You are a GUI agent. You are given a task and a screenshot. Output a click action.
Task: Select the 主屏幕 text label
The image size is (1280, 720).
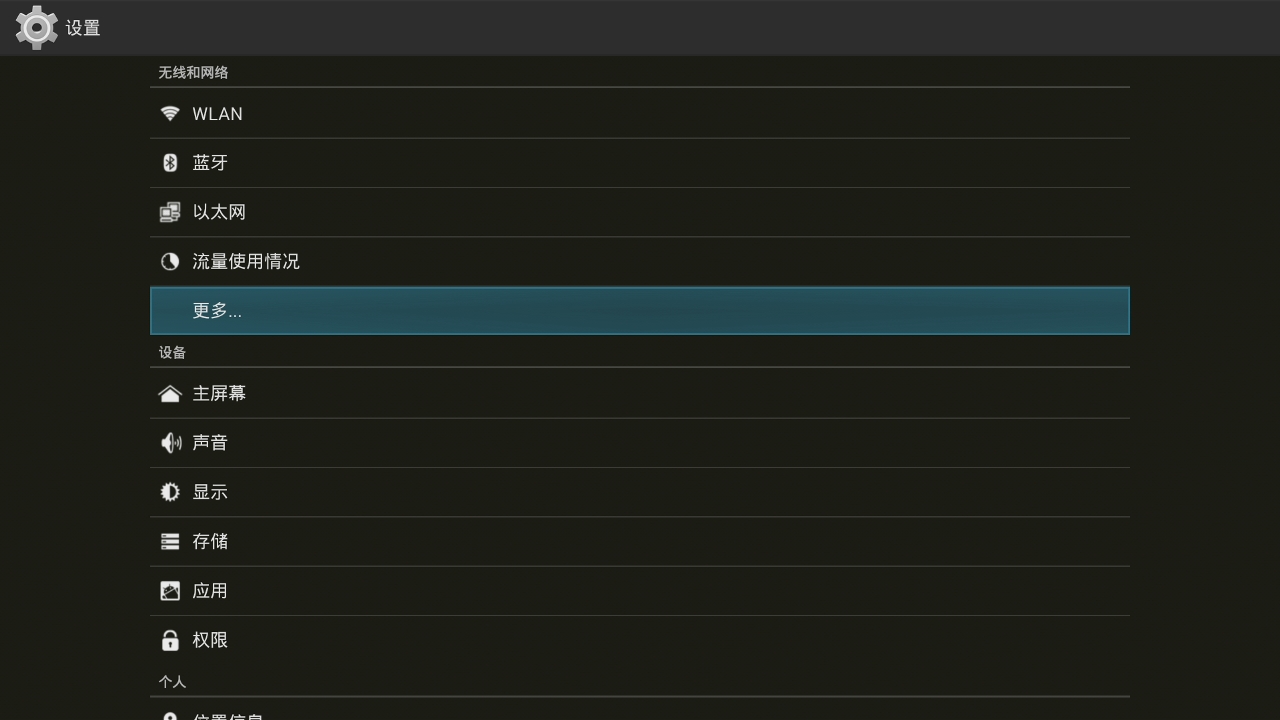[x=219, y=394]
